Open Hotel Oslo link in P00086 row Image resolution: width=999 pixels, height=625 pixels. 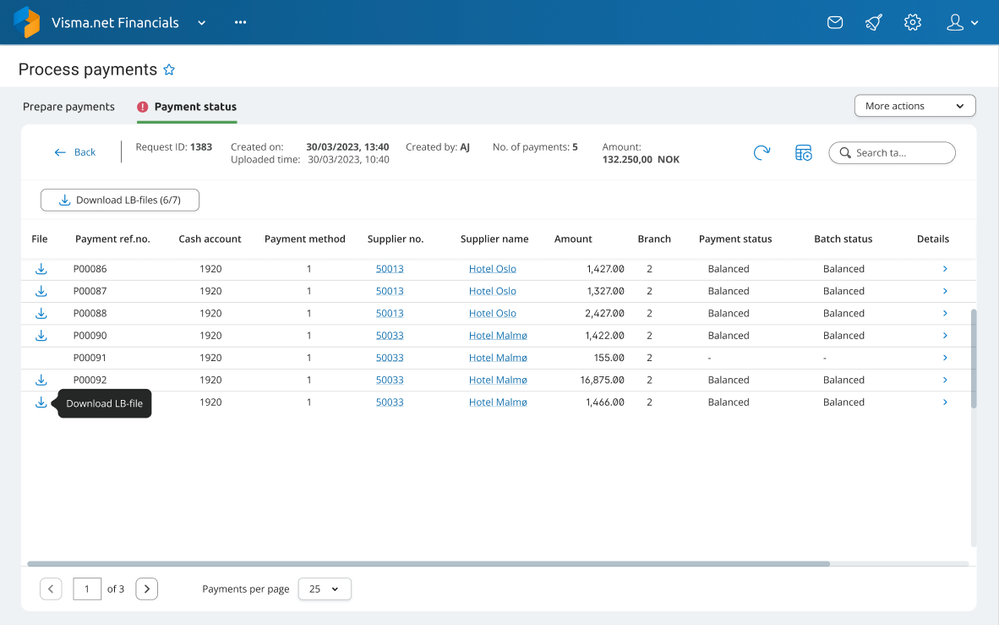pos(492,269)
